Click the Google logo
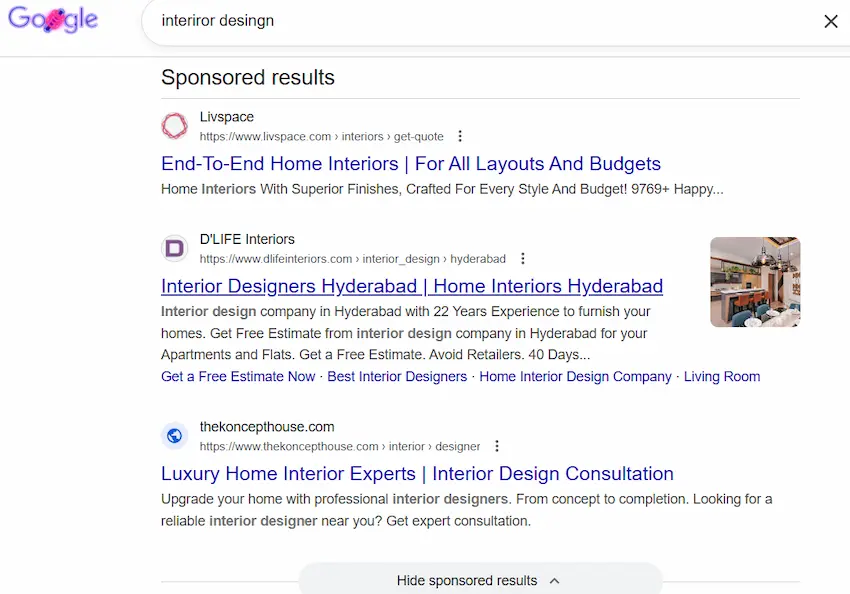The width and height of the screenshot is (850, 594). 53,20
